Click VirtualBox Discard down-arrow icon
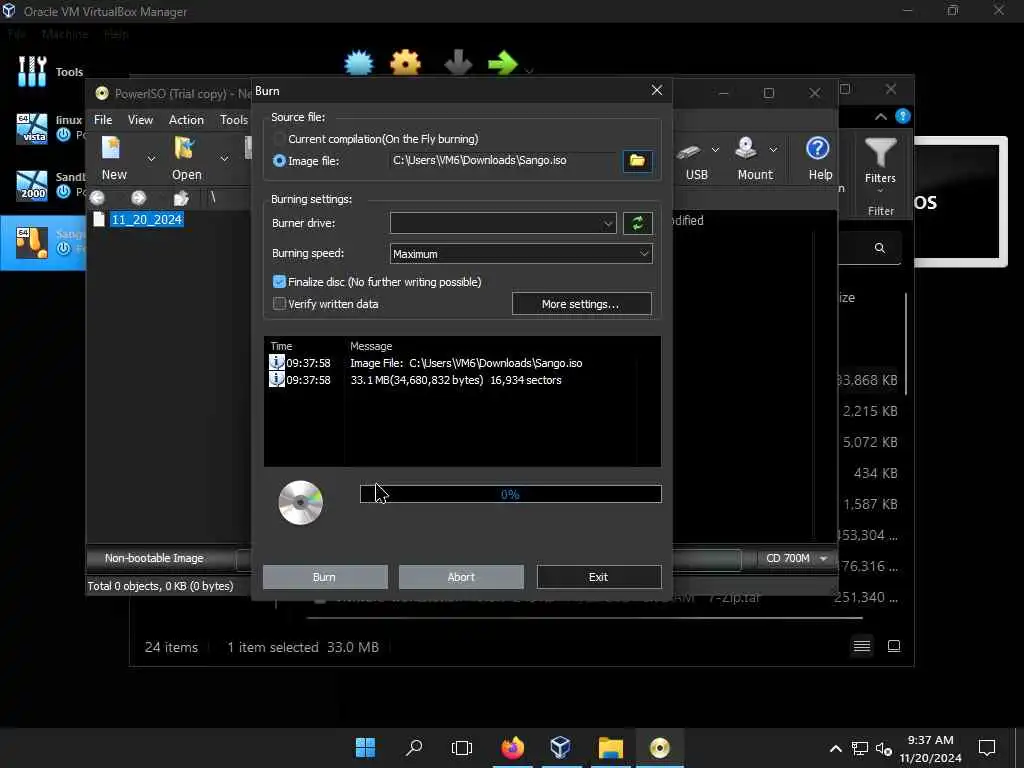 pos(458,63)
